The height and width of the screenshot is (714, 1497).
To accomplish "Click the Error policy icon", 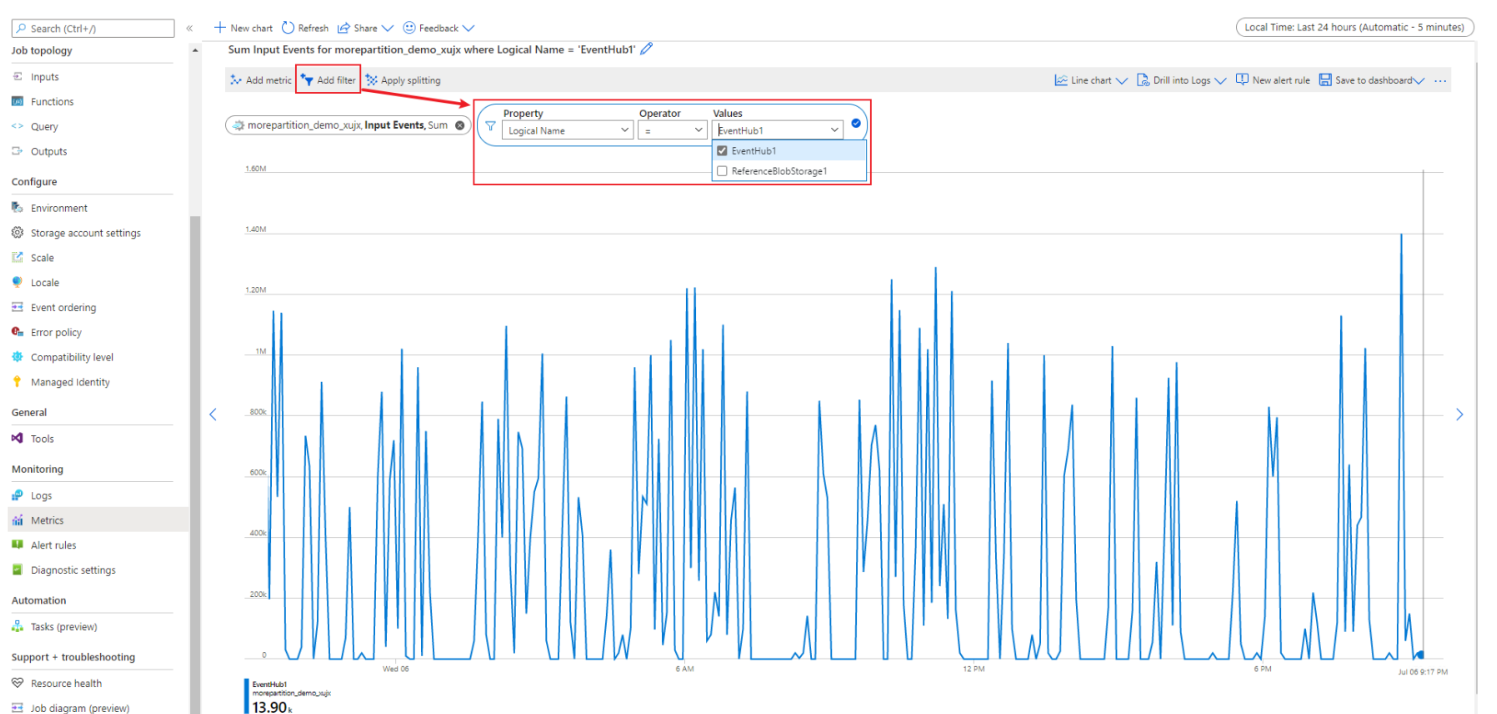I will click(x=17, y=332).
